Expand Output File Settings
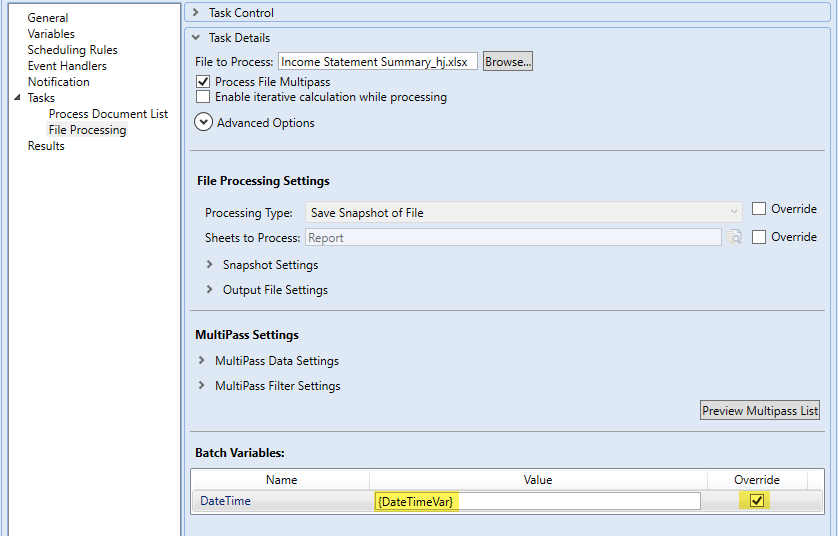Screen dimensions: 838x536 click(x=210, y=290)
